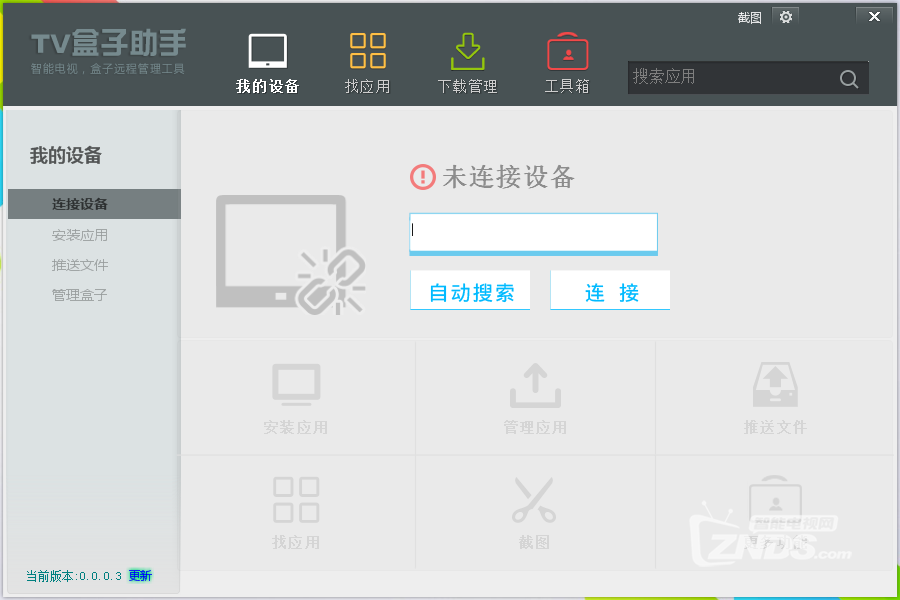This screenshot has width=900, height=600.
Task: Click the 截图 link in title bar
Action: pyautogui.click(x=750, y=18)
